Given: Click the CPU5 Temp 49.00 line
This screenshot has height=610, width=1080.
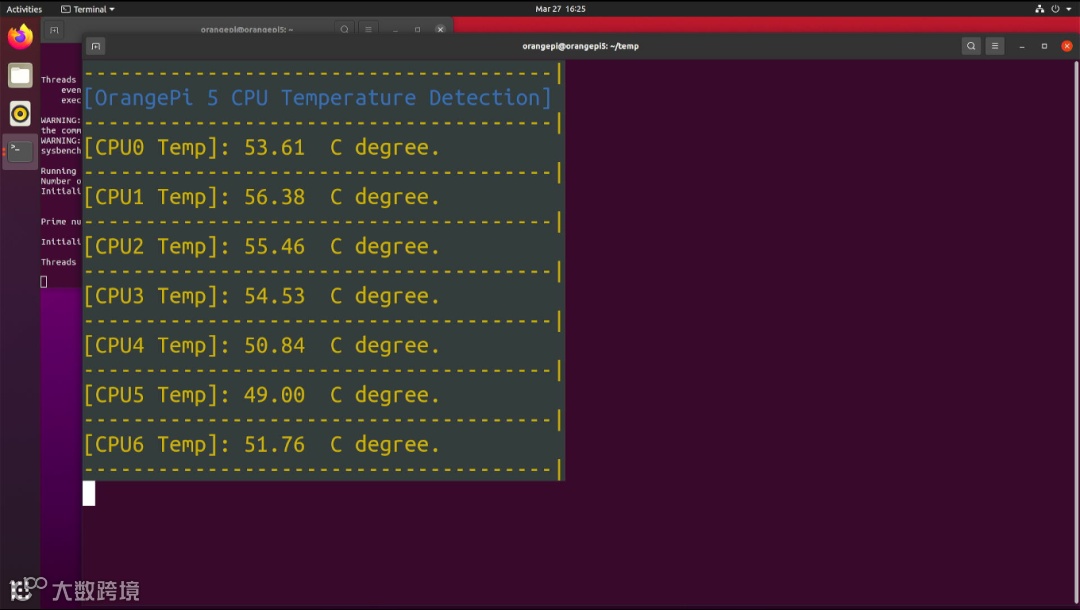Looking at the screenshot, I should pos(261,395).
